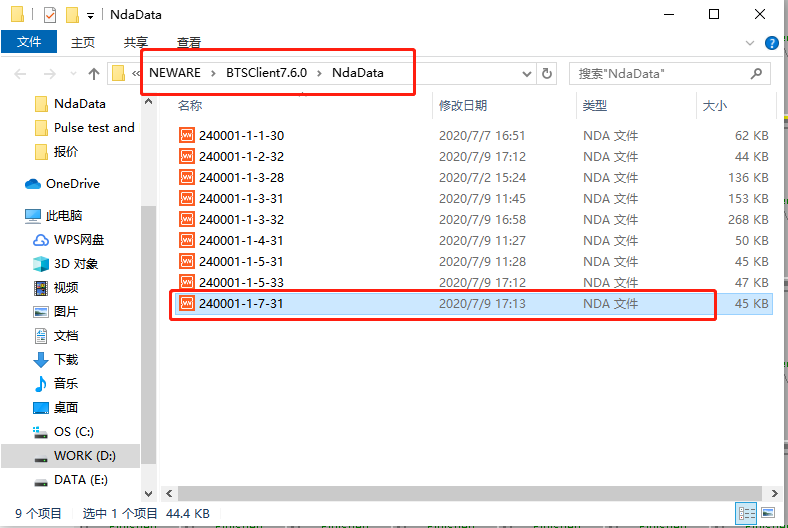Click navigation pane scroll down arrow
788x528 pixels.
(148, 493)
